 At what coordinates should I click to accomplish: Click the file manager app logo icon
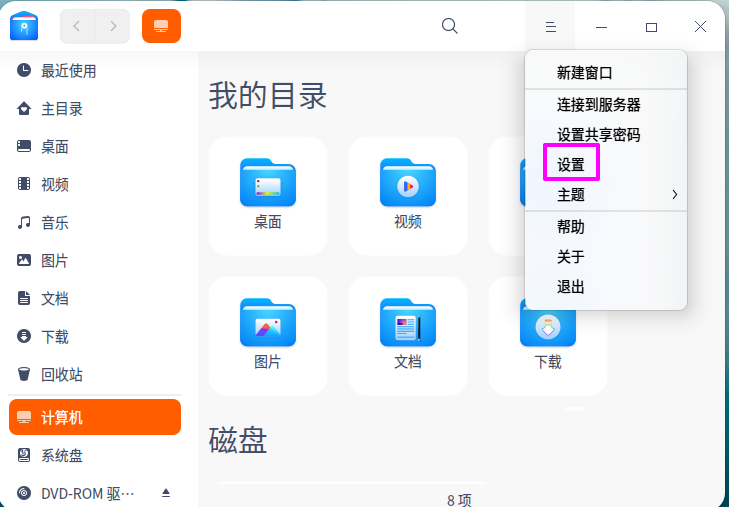(x=24, y=26)
